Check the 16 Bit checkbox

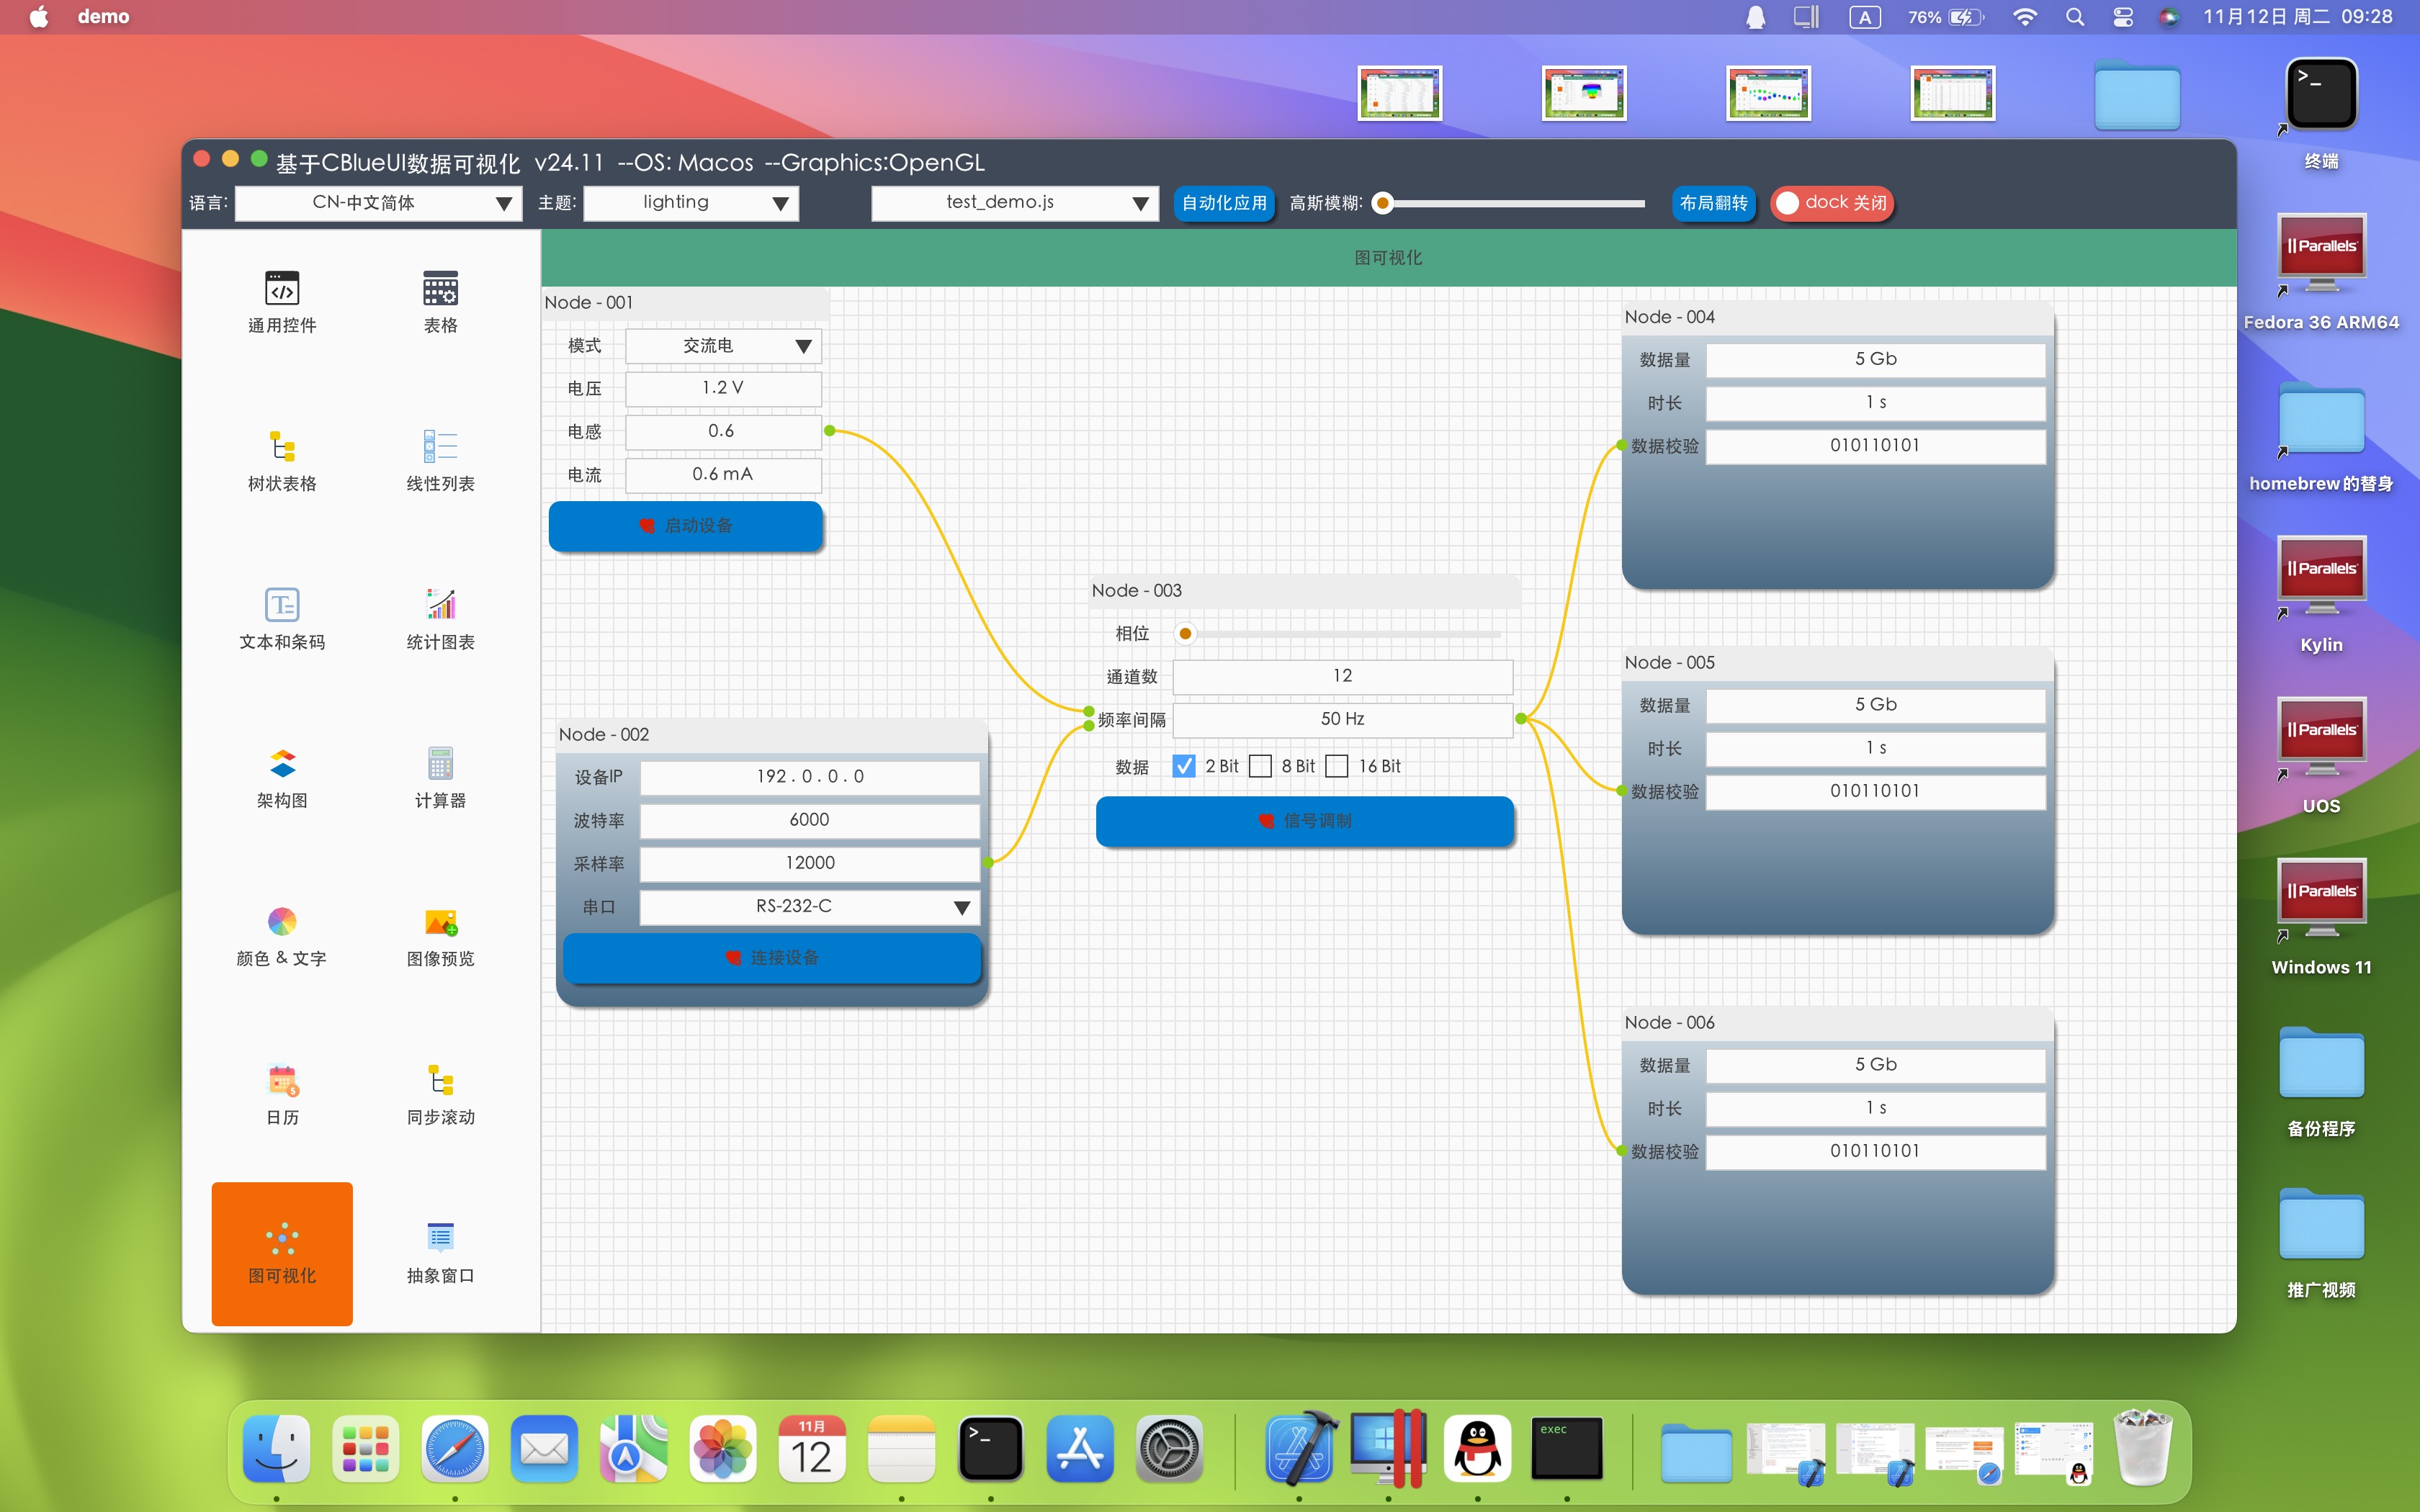coord(1337,766)
